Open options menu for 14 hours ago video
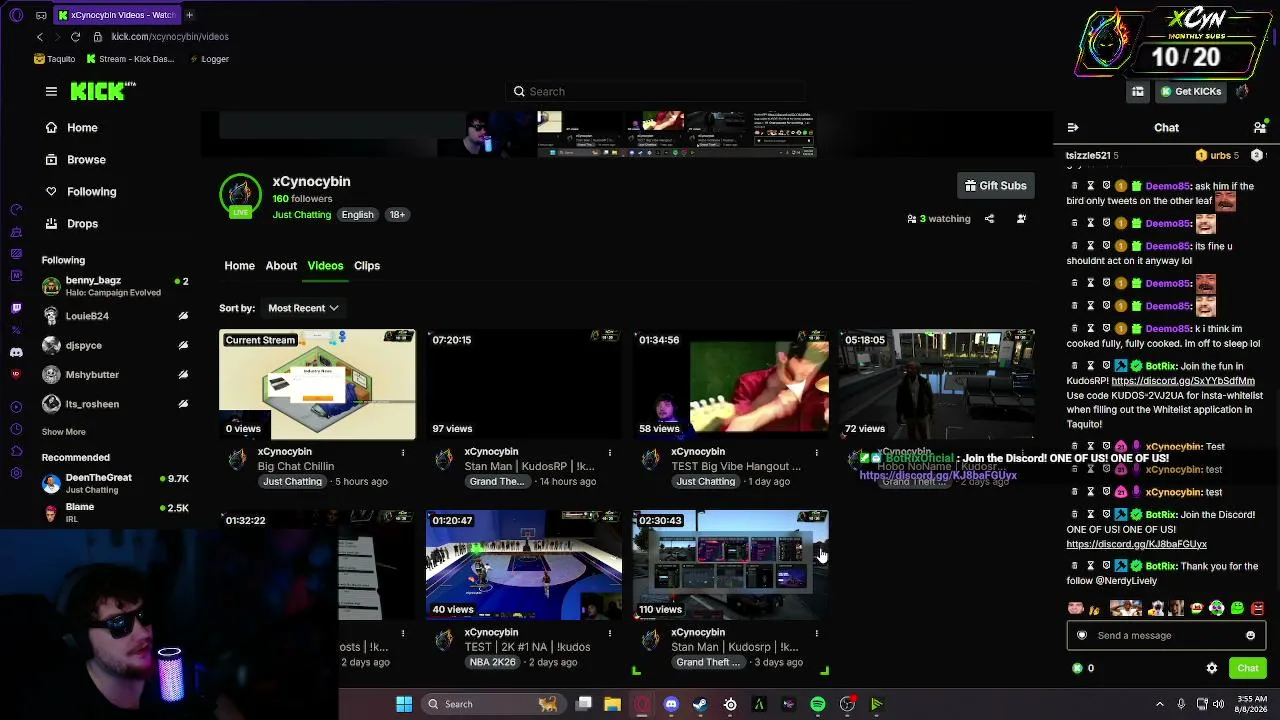1280x720 pixels. click(x=610, y=453)
